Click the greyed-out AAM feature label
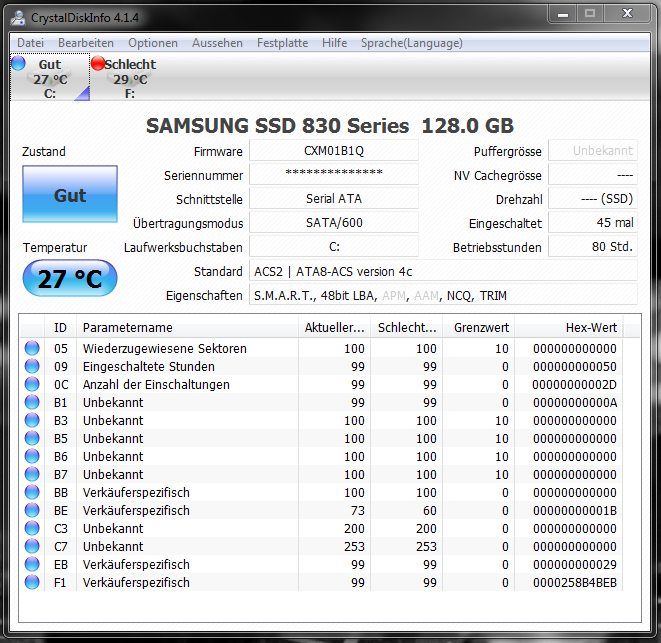This screenshot has width=661, height=643. pos(426,296)
